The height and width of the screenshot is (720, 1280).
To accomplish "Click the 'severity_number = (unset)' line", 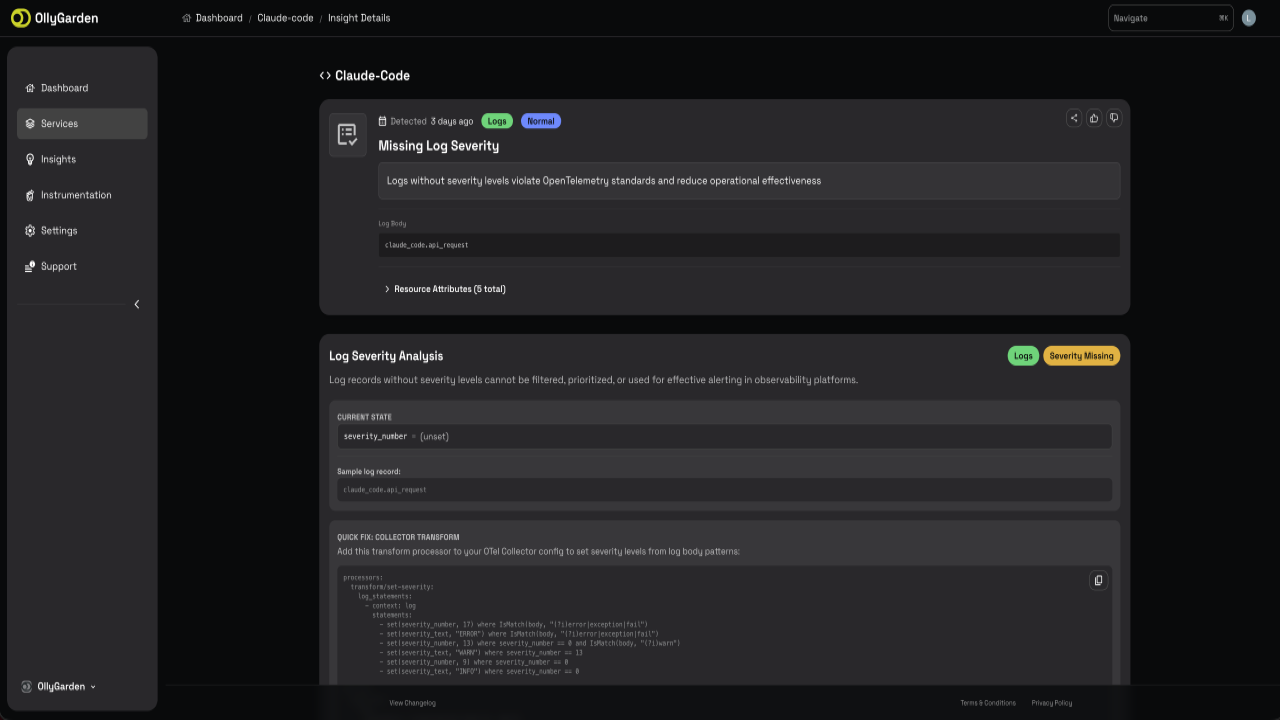I will coord(725,437).
